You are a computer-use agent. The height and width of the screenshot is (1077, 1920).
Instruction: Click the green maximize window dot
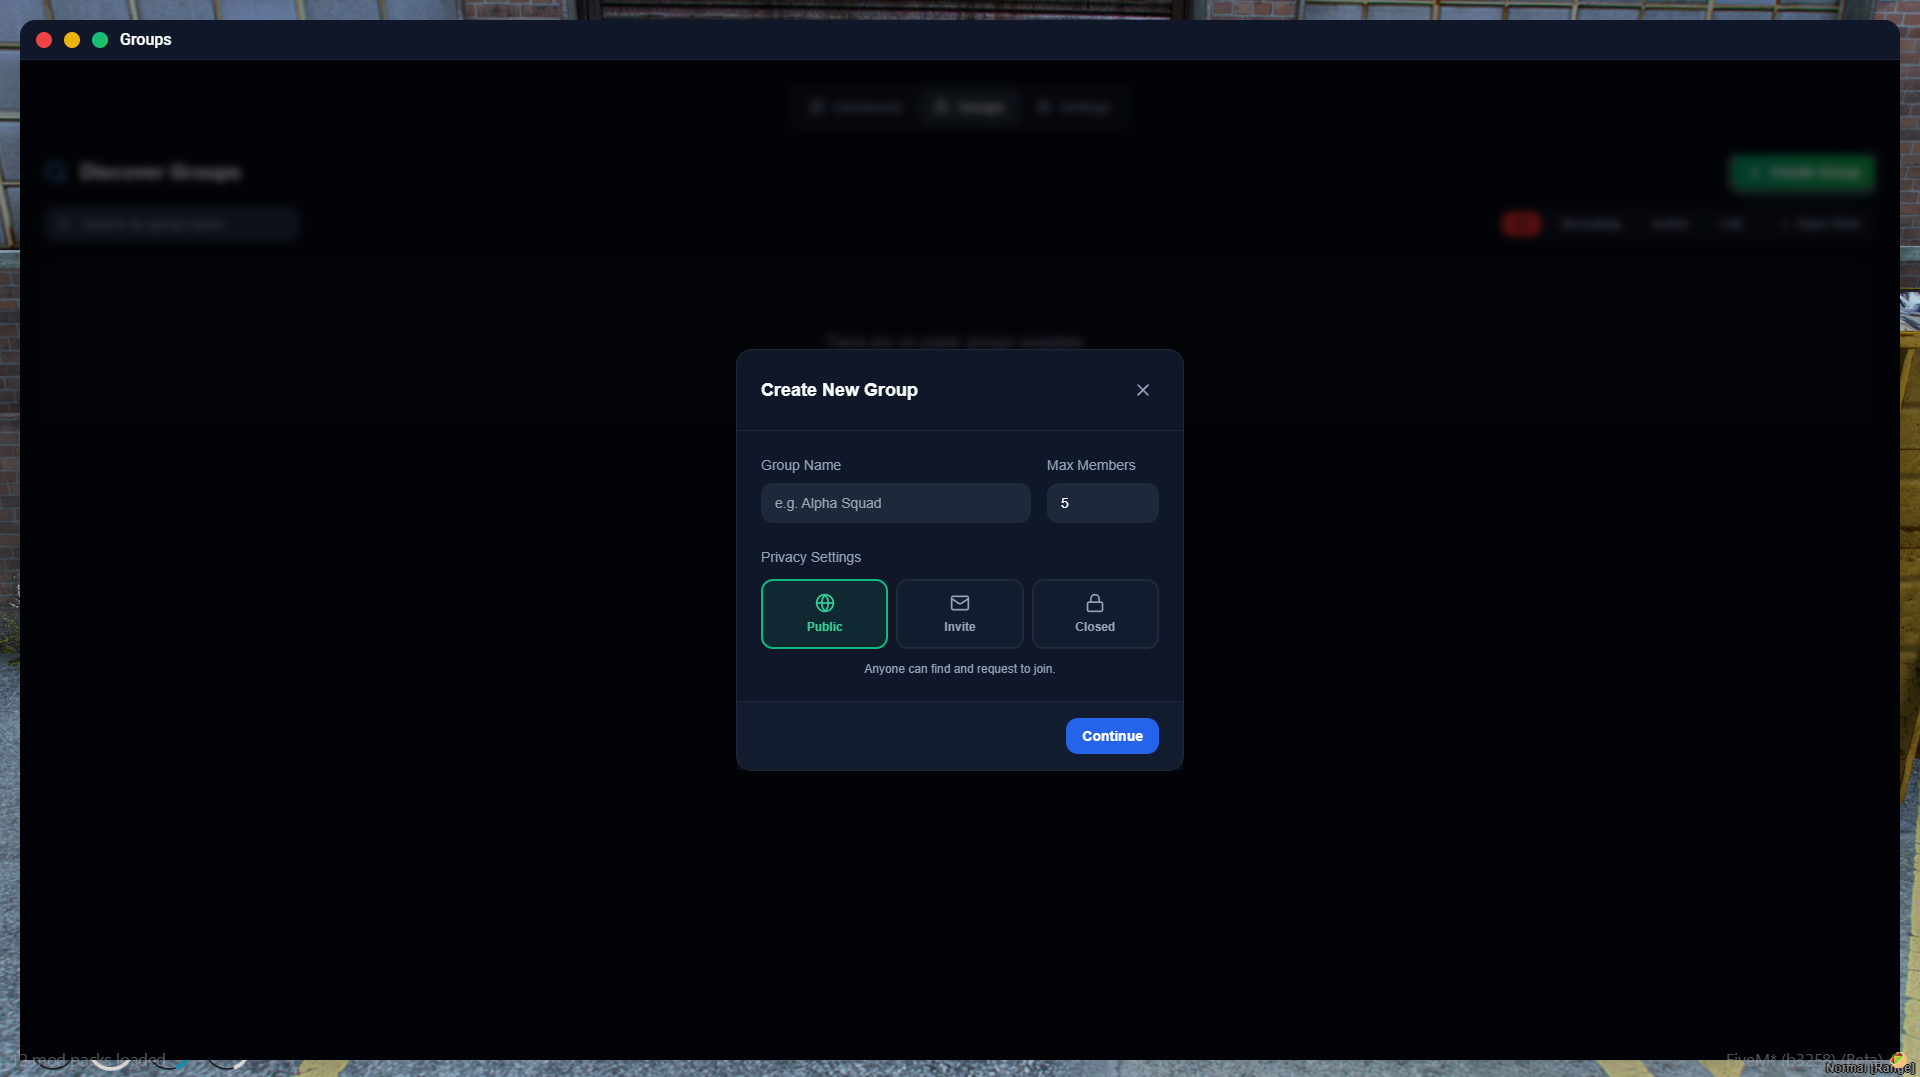click(100, 40)
